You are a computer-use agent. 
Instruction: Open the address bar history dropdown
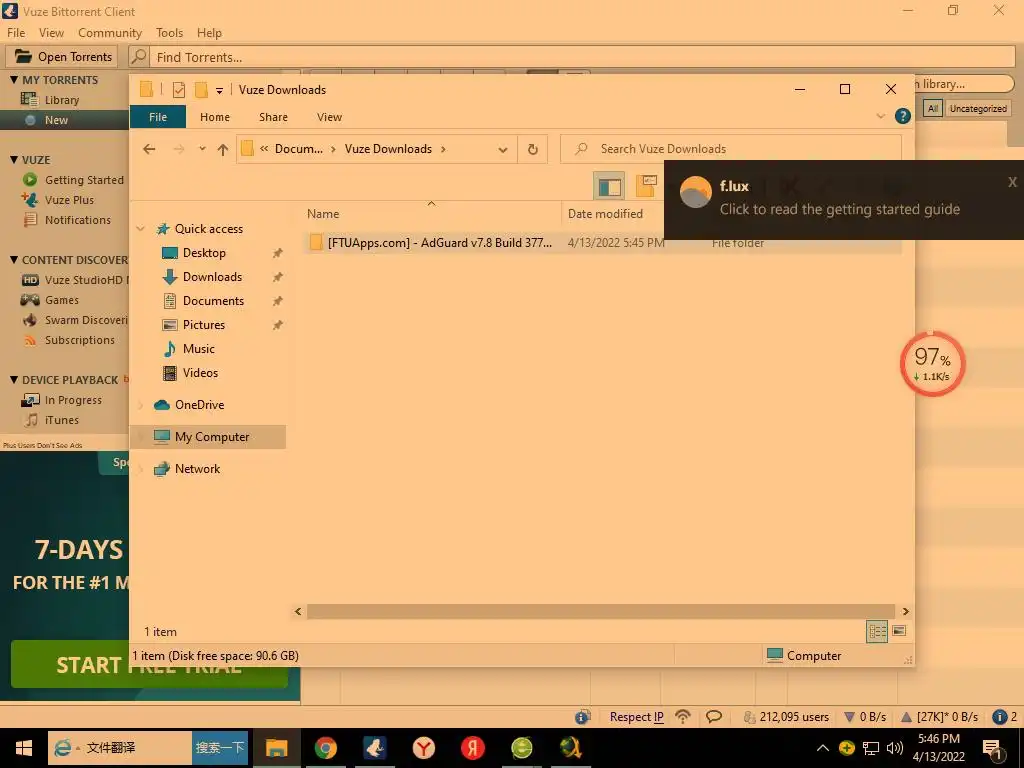tap(503, 150)
